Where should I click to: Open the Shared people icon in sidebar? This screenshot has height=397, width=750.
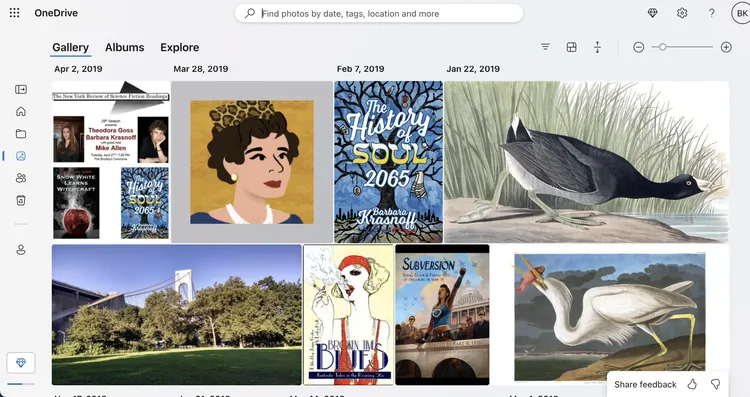coord(21,178)
